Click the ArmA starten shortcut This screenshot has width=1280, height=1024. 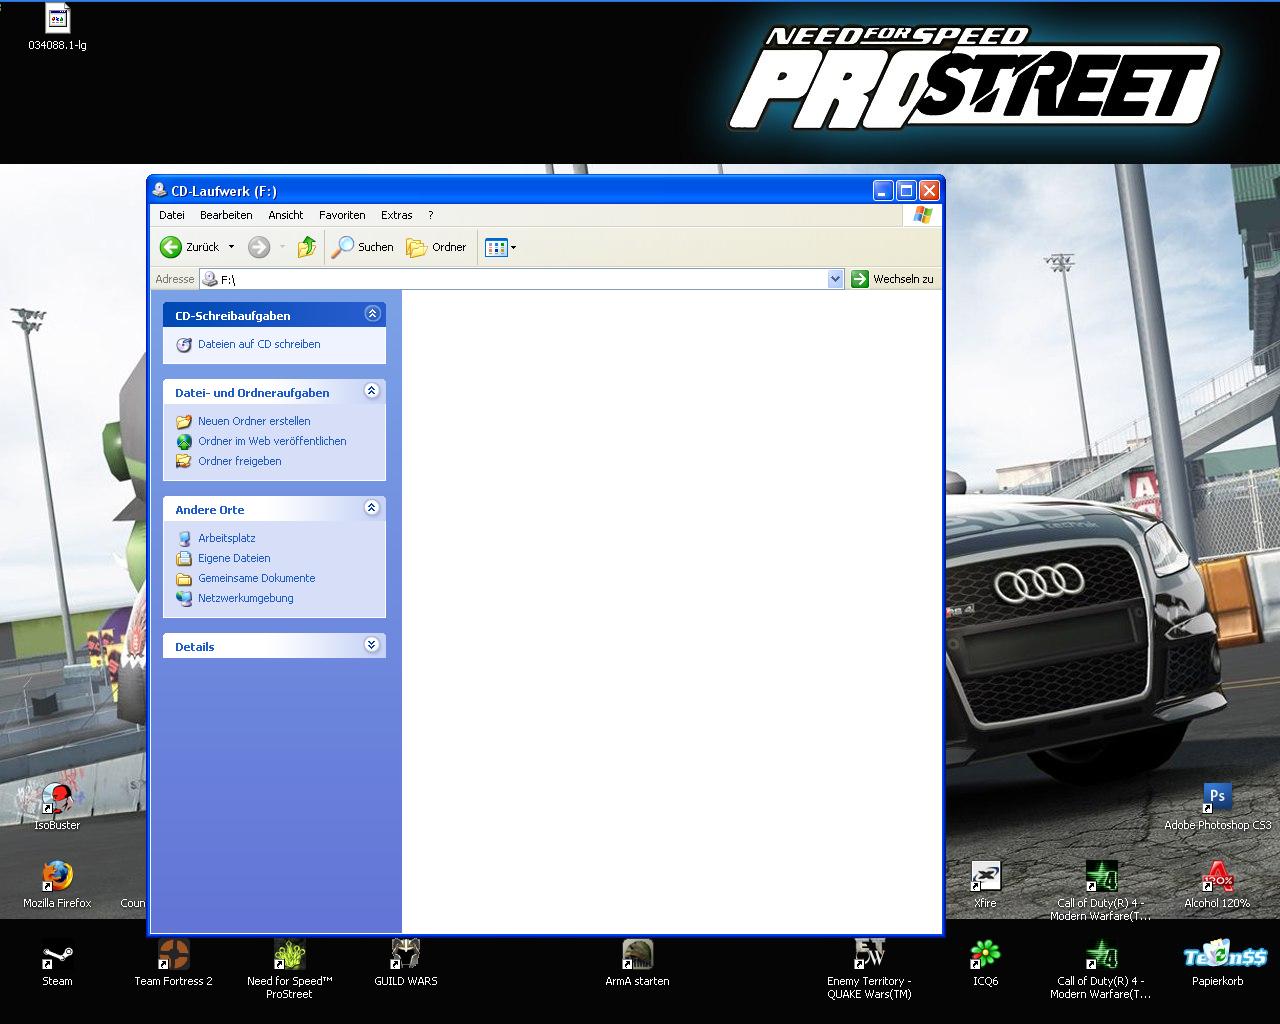[637, 962]
